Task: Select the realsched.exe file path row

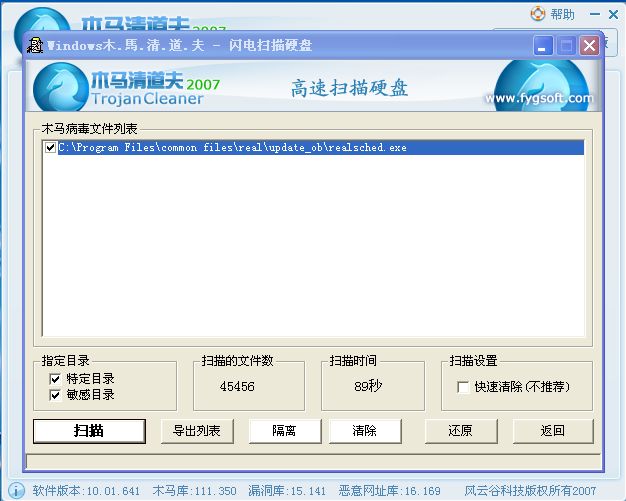Action: 321,148
